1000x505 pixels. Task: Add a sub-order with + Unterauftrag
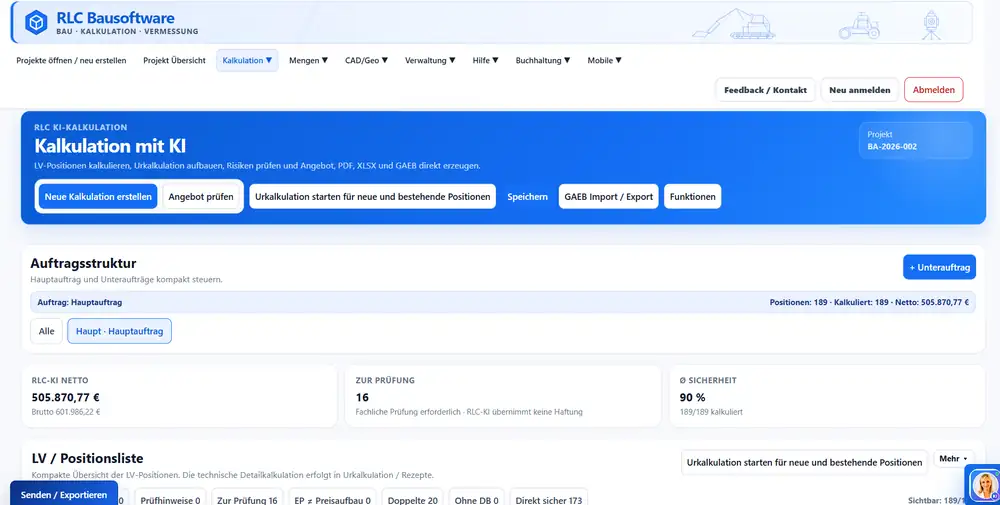click(939, 267)
